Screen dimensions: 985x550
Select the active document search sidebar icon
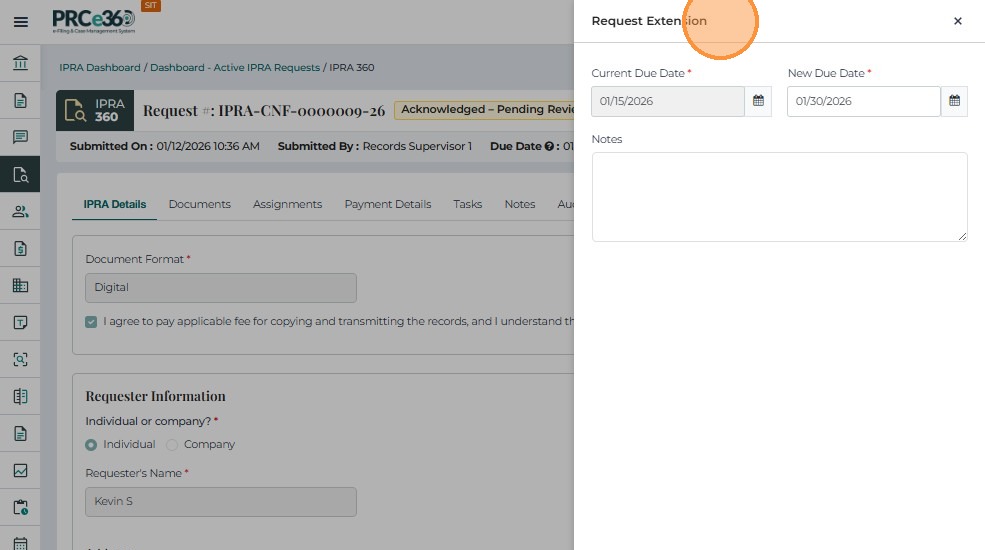tap(20, 175)
